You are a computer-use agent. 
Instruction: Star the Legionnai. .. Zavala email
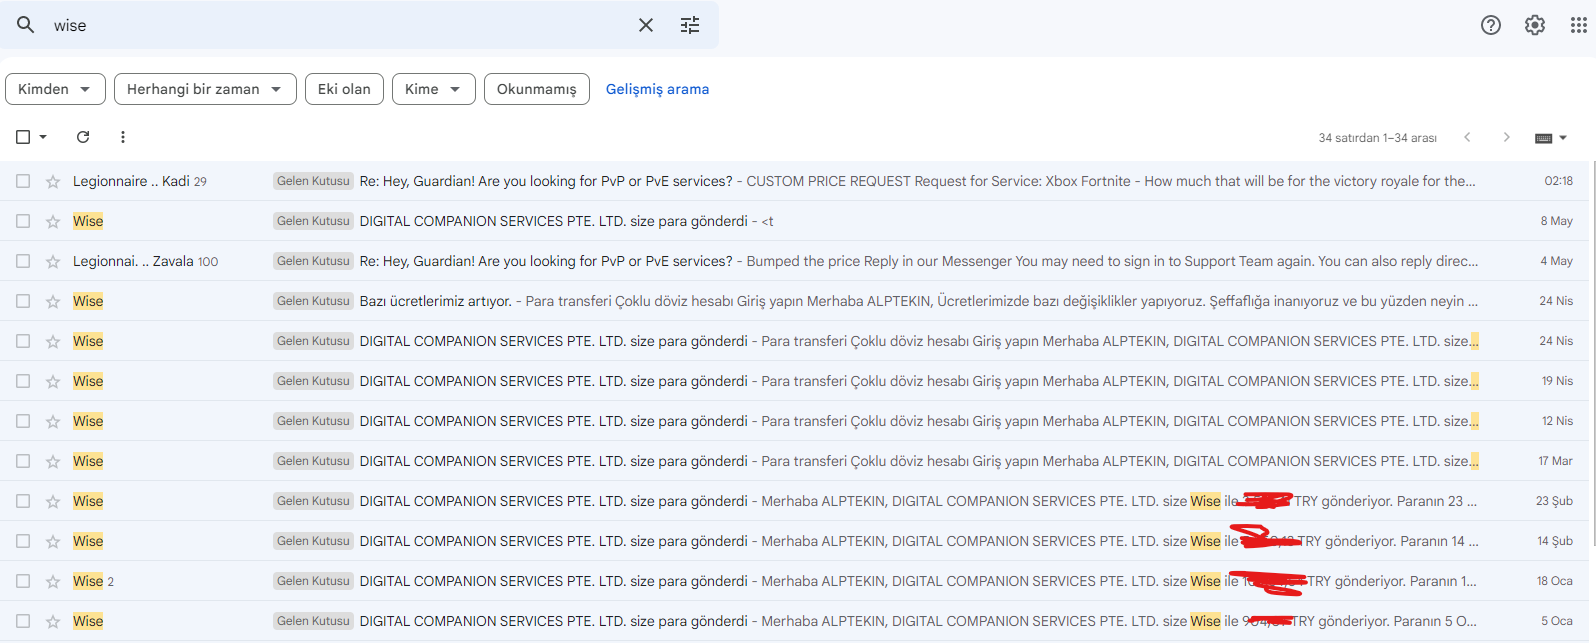tap(53, 261)
